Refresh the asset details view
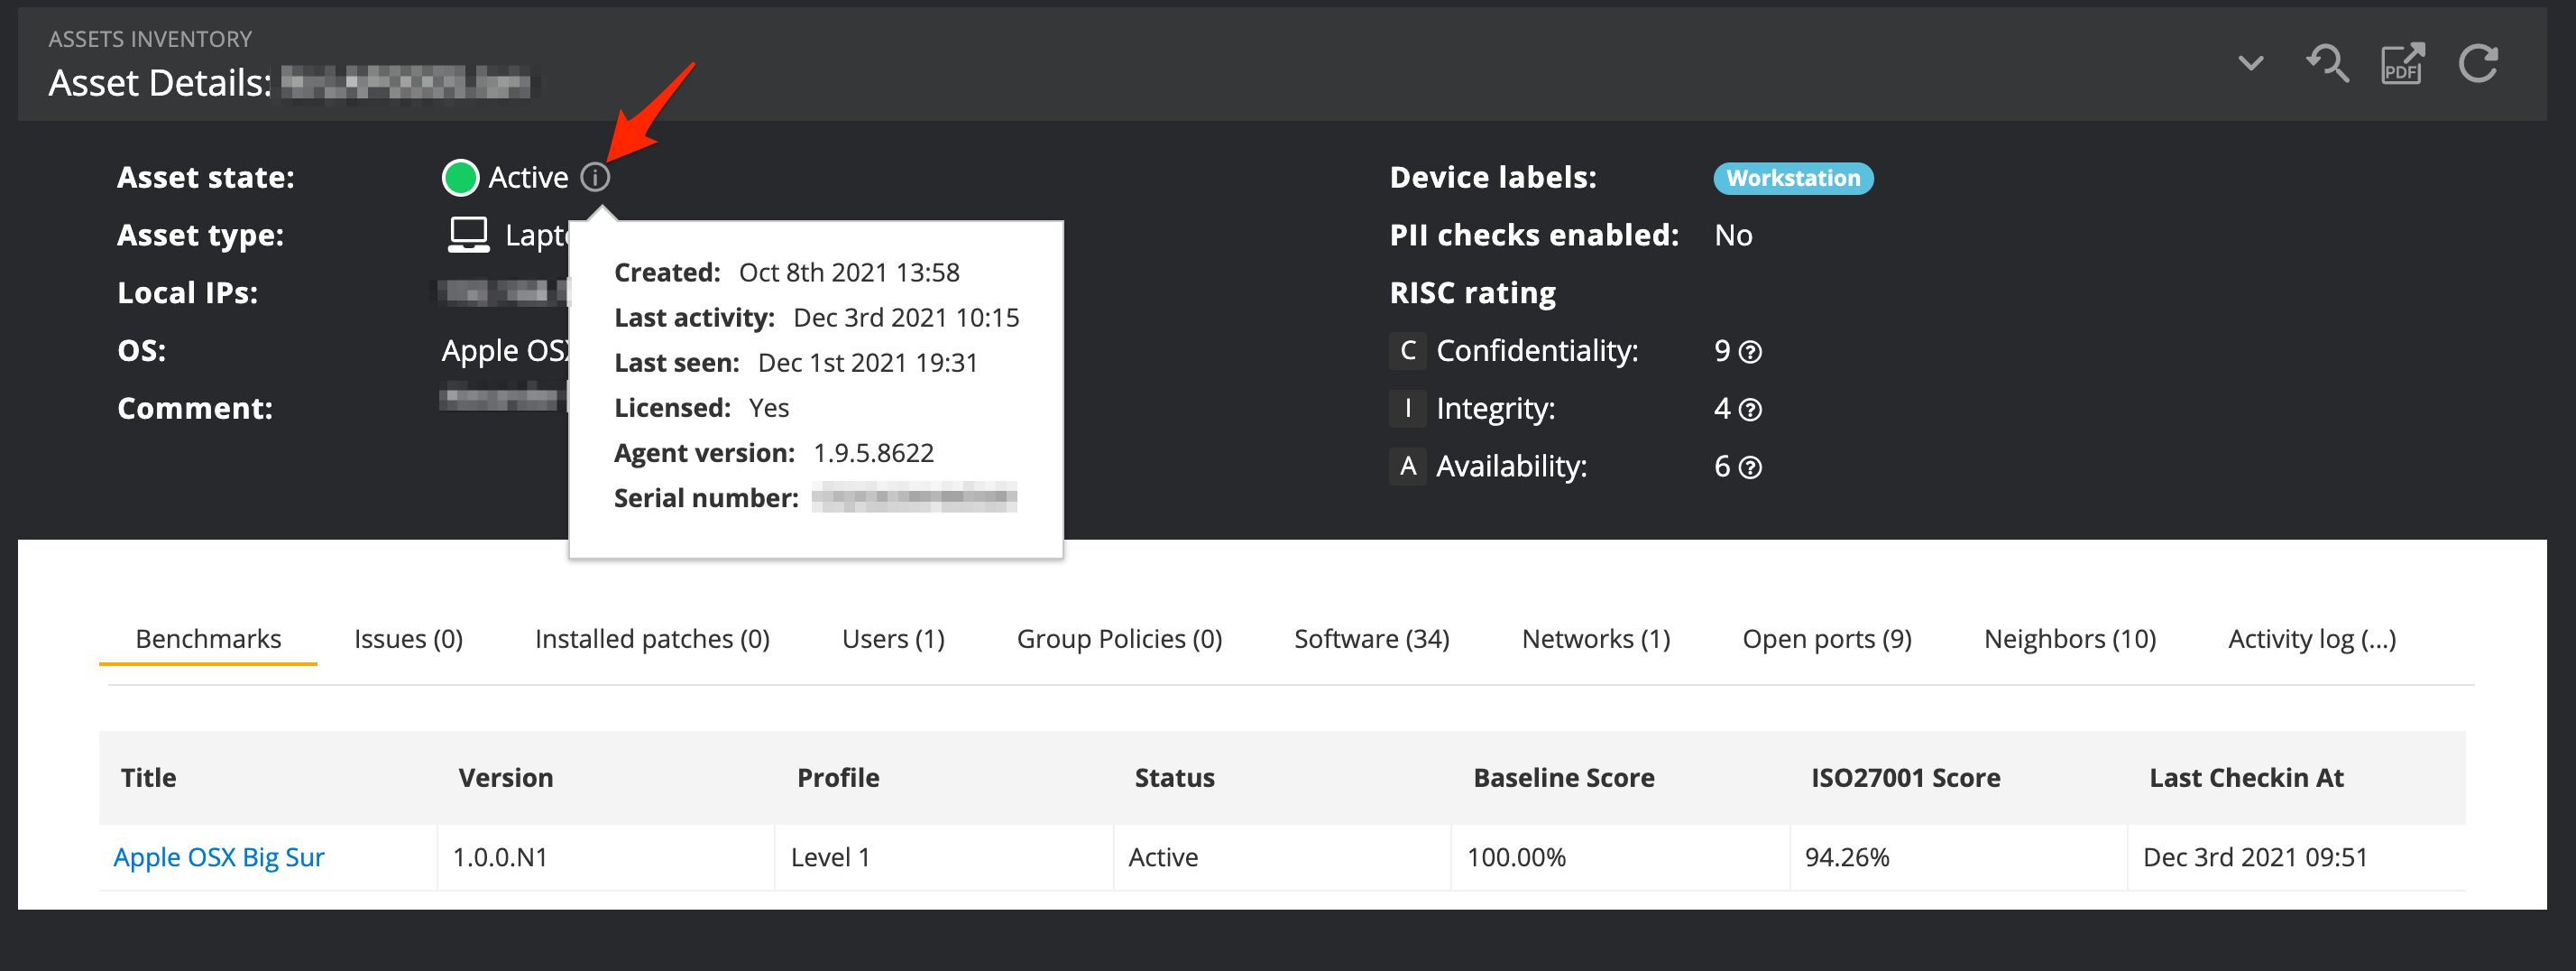 click(x=2478, y=64)
